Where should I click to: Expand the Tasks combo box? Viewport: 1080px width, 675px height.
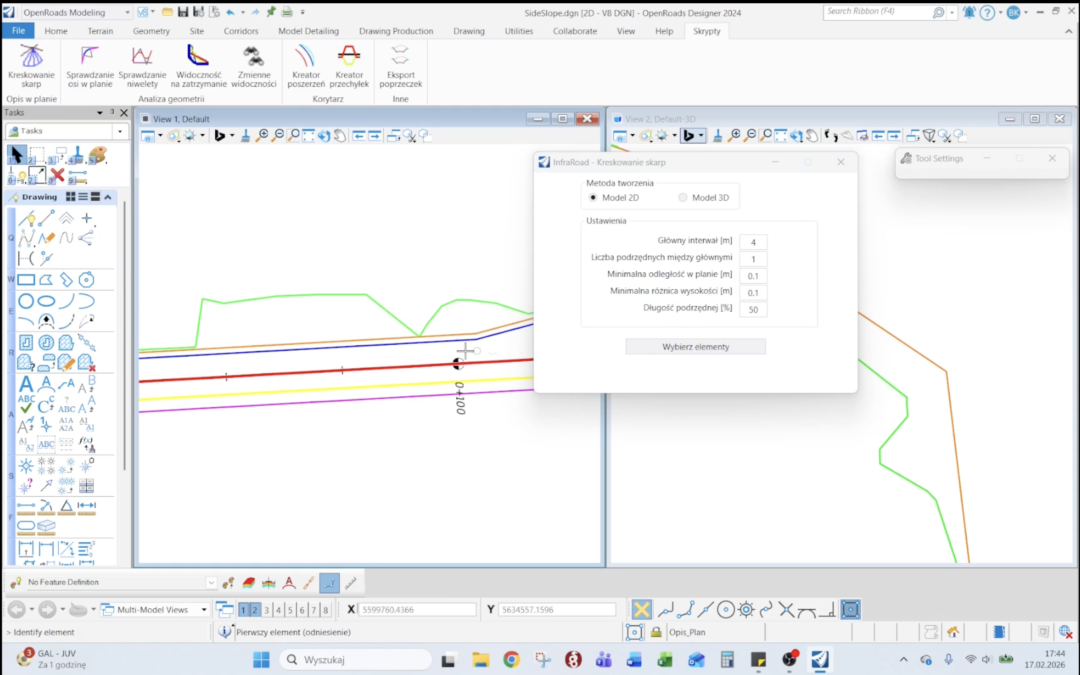(121, 131)
